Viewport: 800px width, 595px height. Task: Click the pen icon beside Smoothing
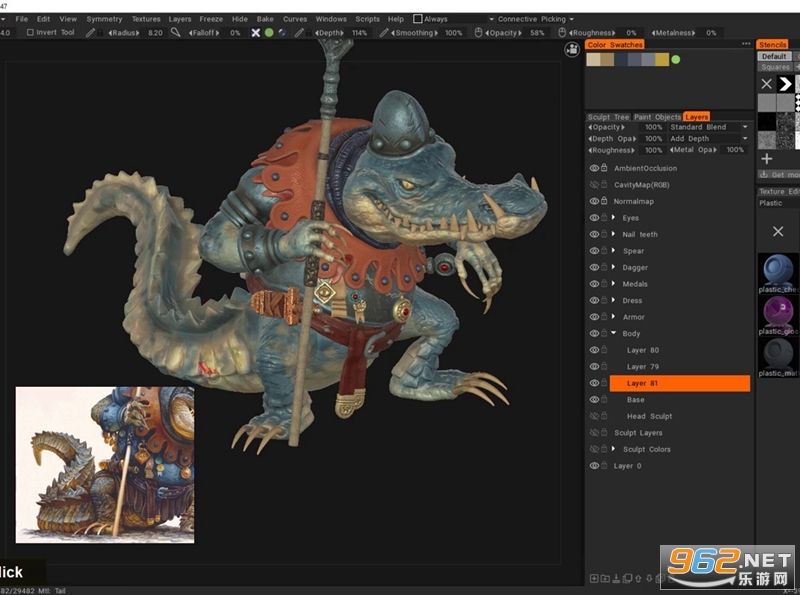pos(384,33)
